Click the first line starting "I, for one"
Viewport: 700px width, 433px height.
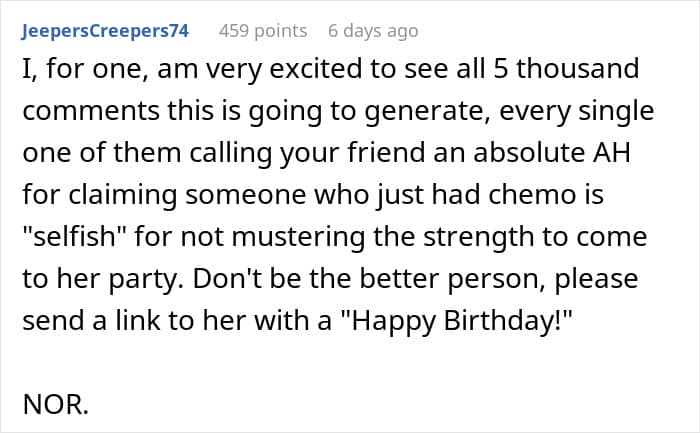coord(331,69)
